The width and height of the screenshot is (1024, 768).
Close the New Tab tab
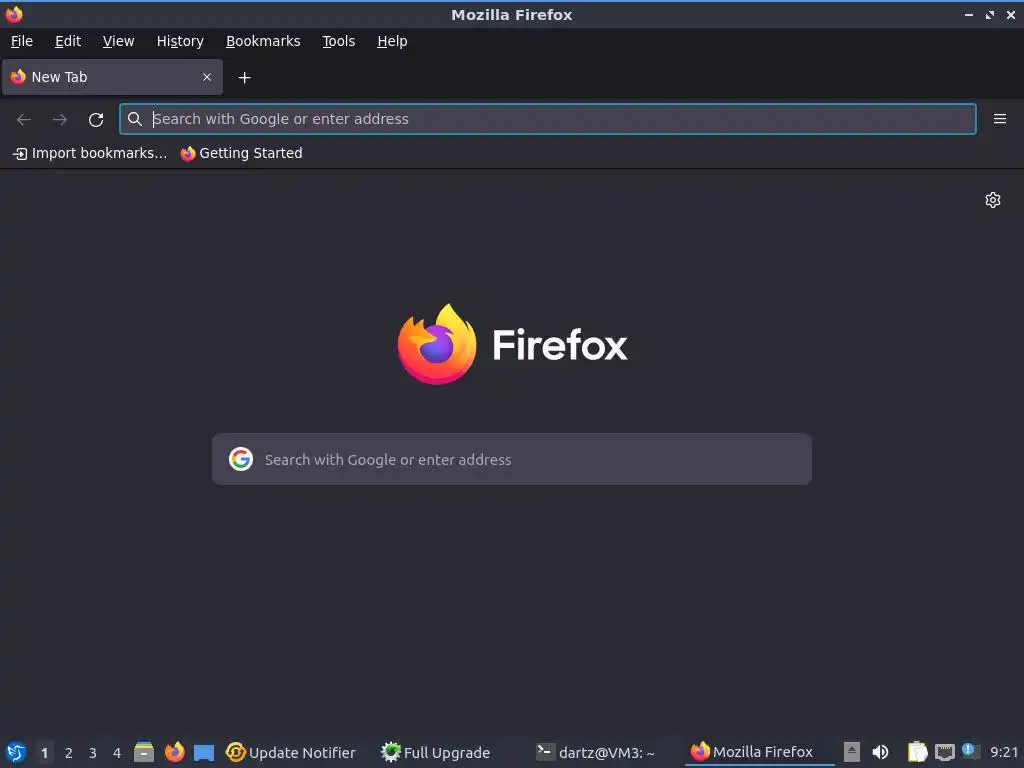[207, 77]
